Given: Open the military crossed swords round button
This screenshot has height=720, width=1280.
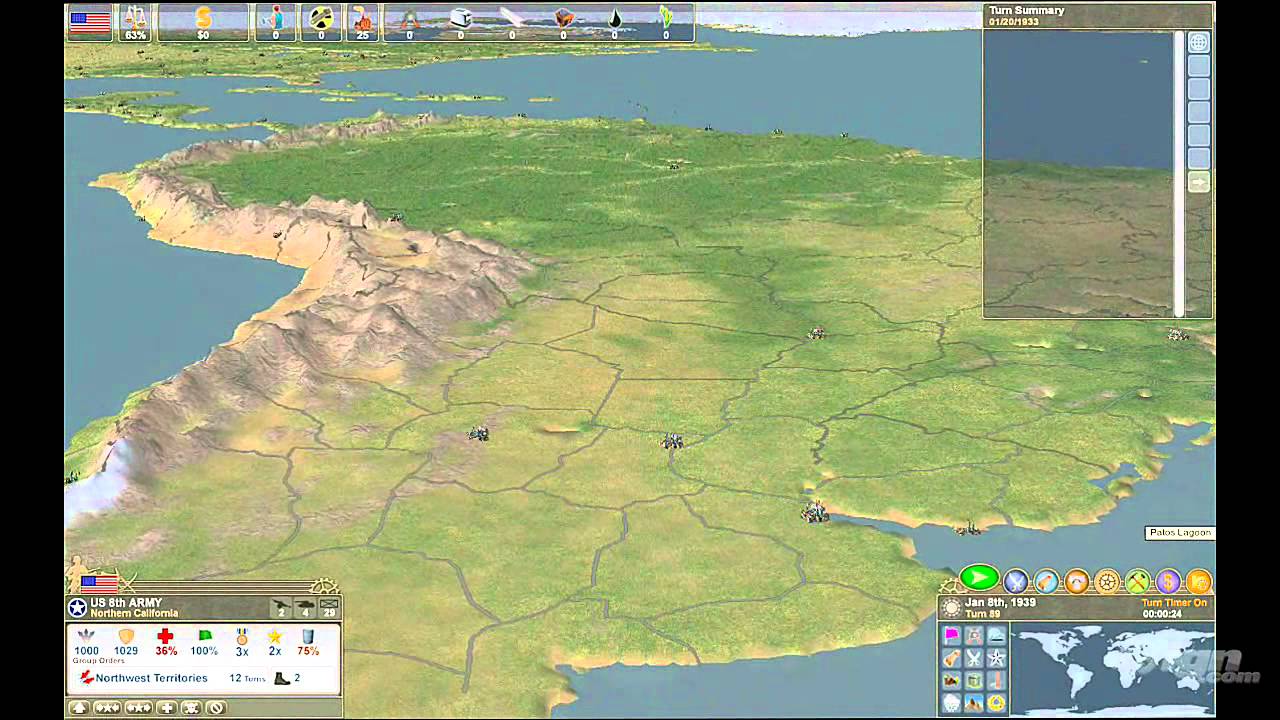Looking at the screenshot, I should (1015, 581).
